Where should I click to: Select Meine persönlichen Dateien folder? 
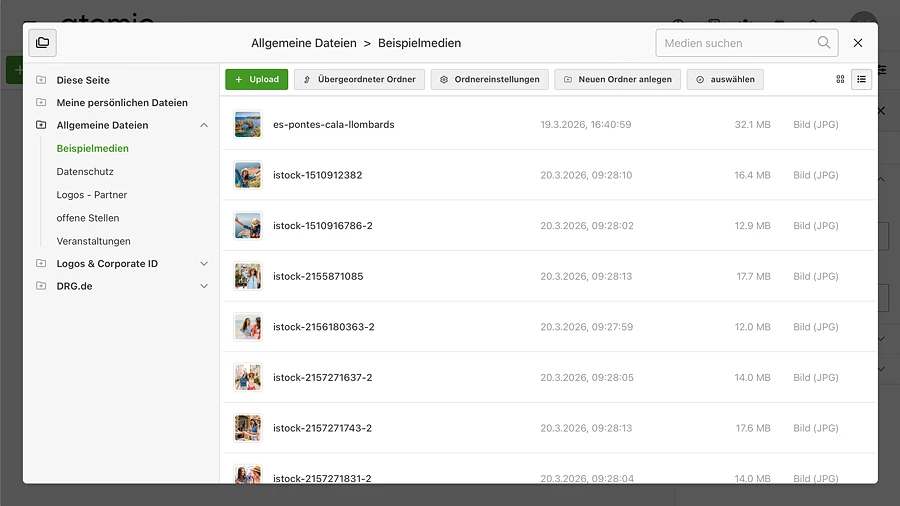(122, 103)
